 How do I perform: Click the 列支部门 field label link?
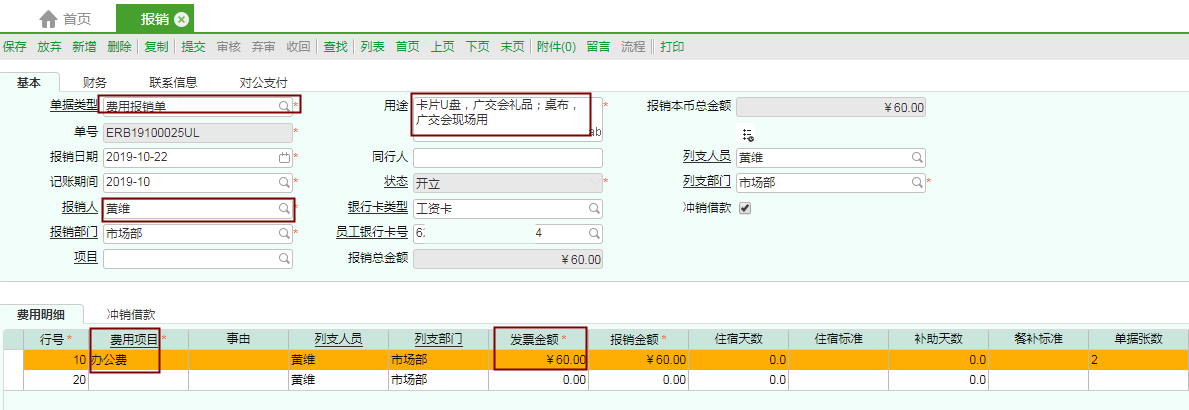pos(707,181)
